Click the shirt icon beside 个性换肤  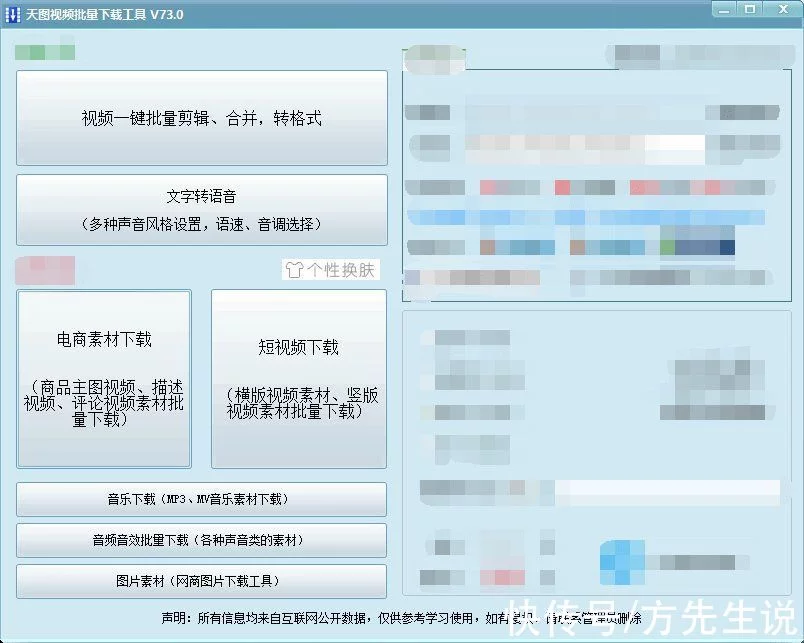coord(294,270)
